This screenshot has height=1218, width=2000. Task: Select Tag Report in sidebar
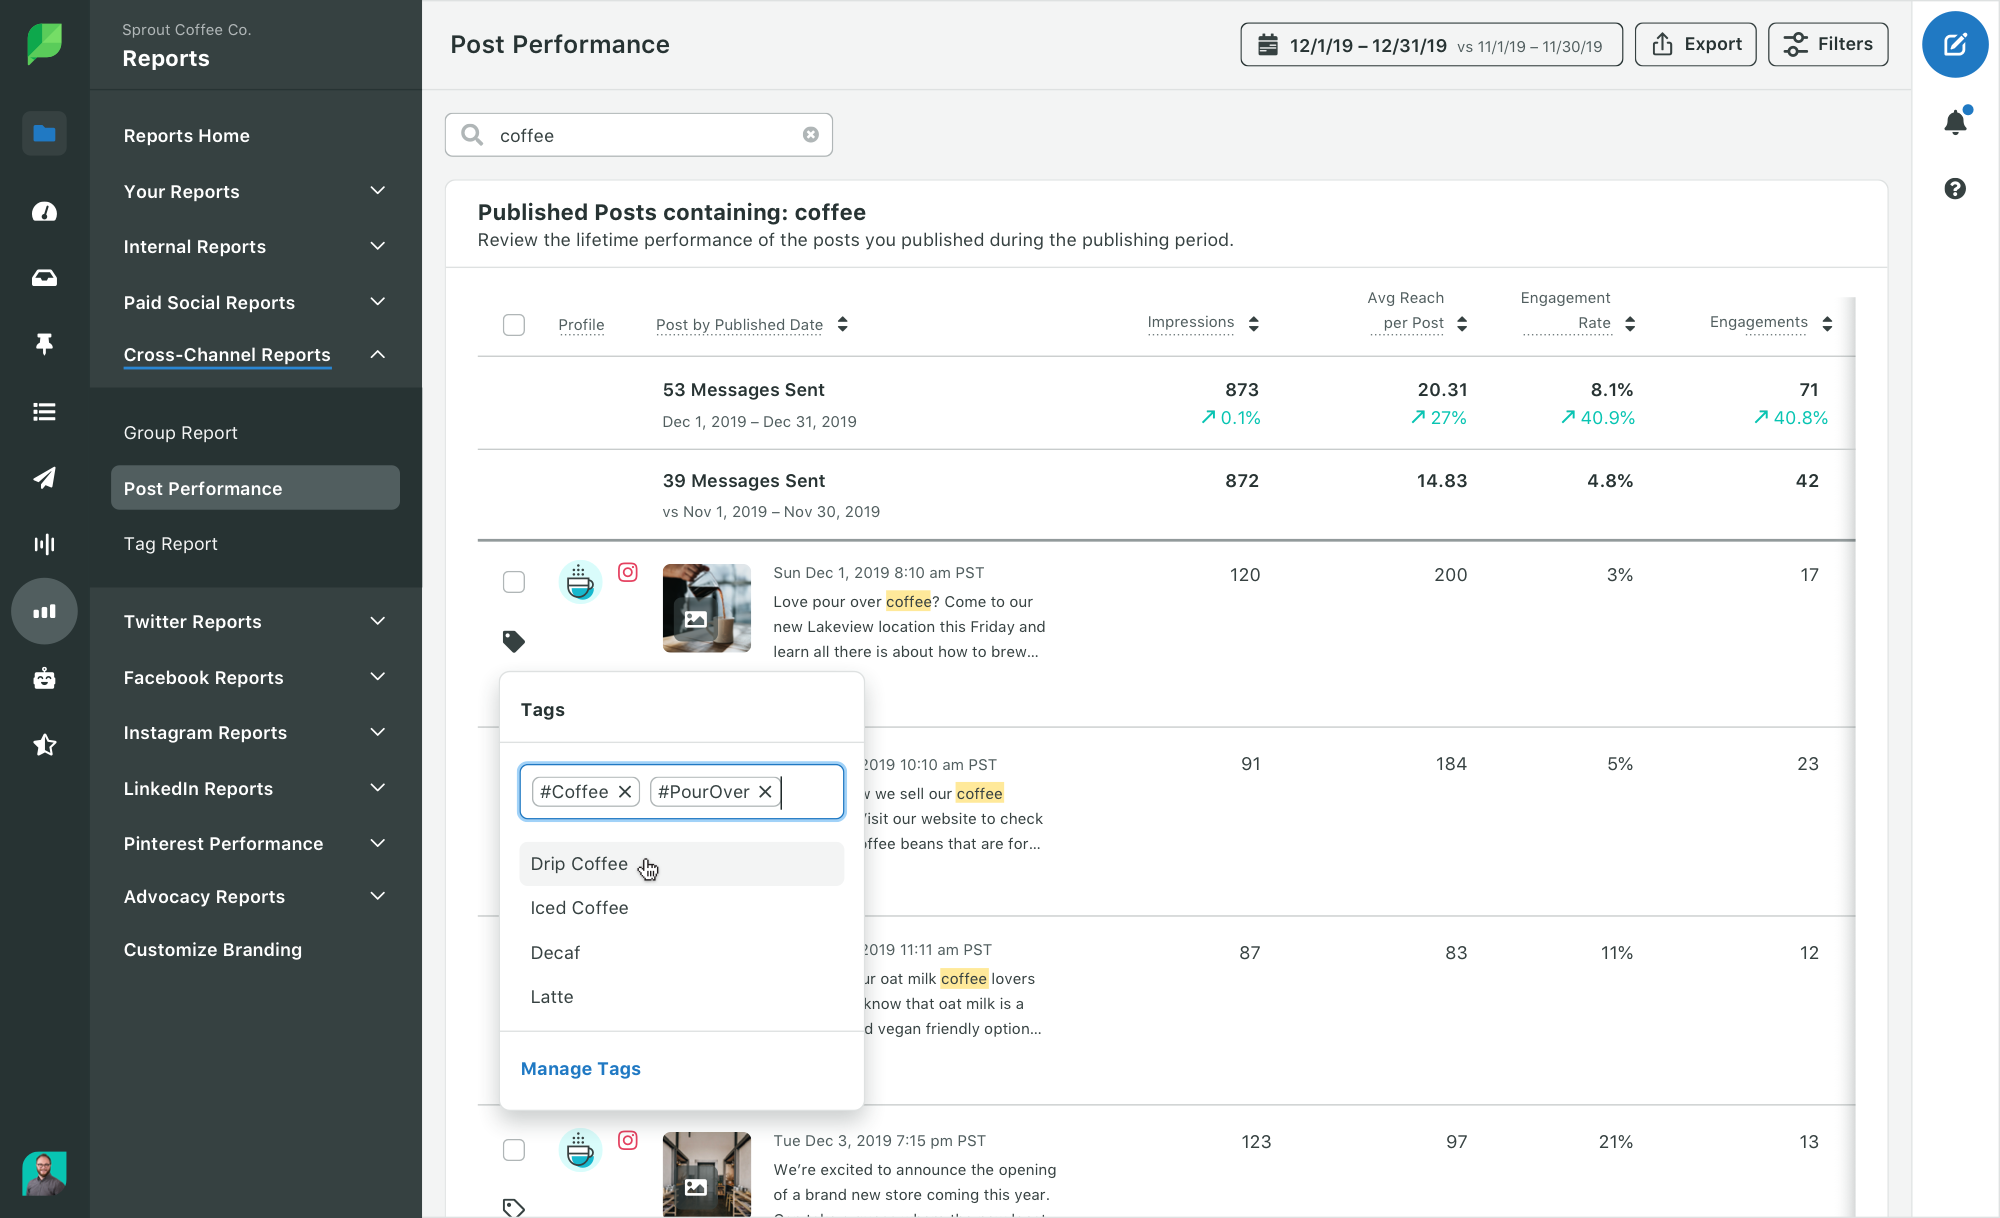pyautogui.click(x=170, y=544)
